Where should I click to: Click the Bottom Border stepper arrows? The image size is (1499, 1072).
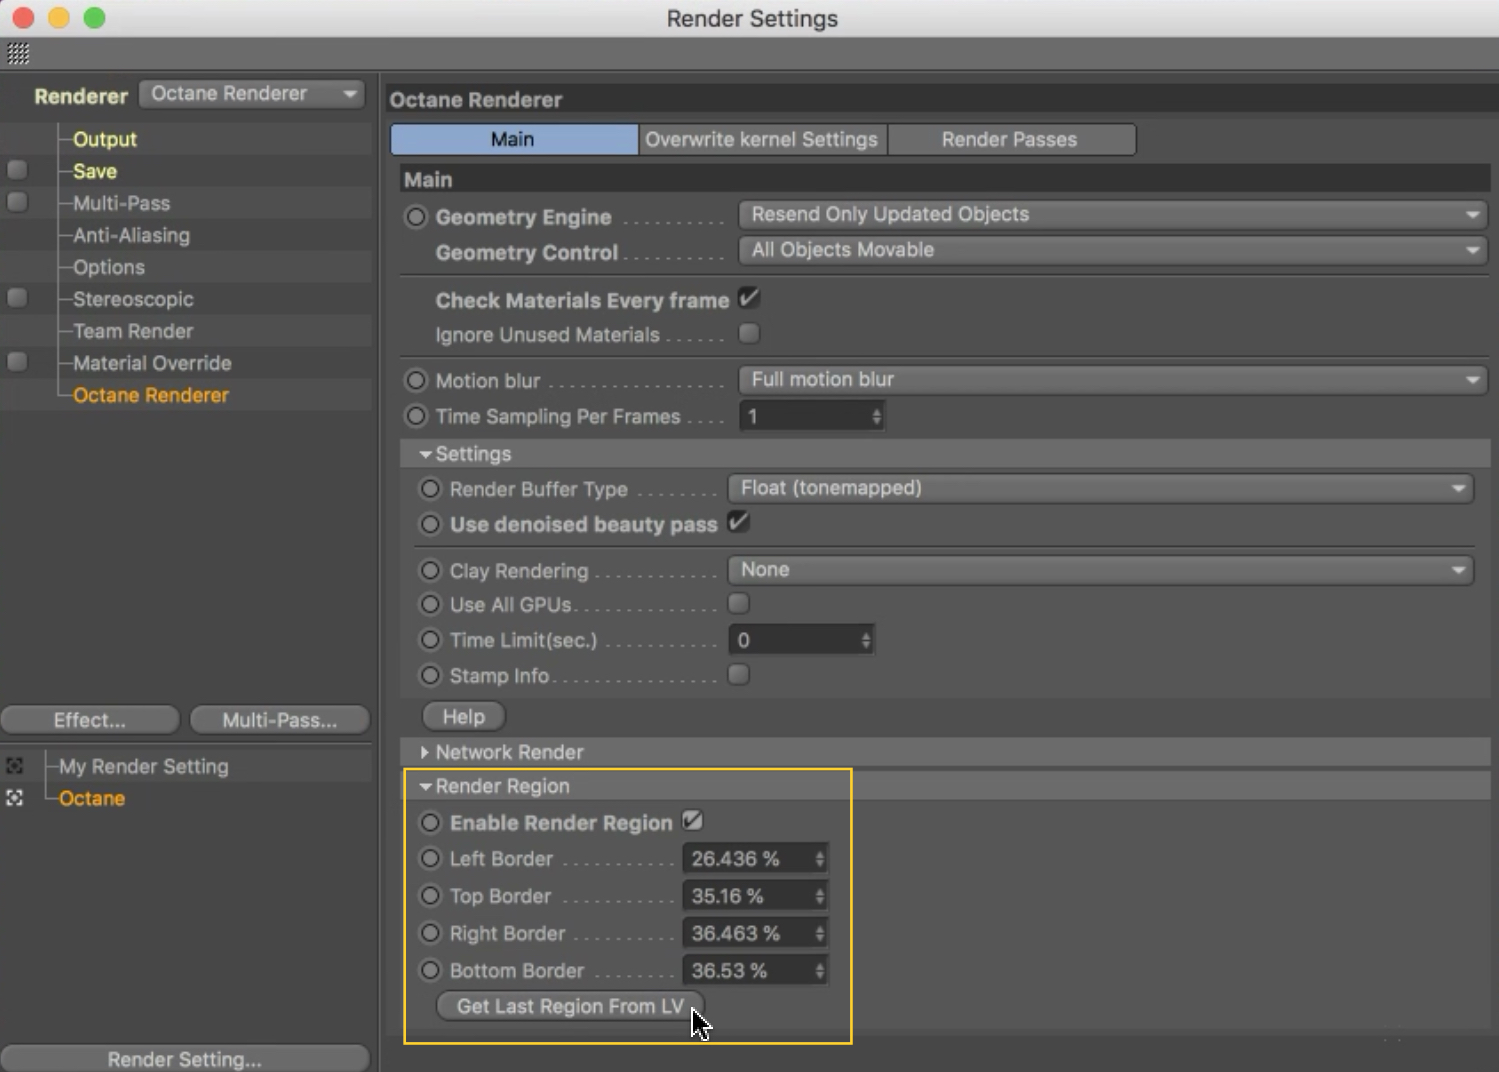(x=819, y=970)
